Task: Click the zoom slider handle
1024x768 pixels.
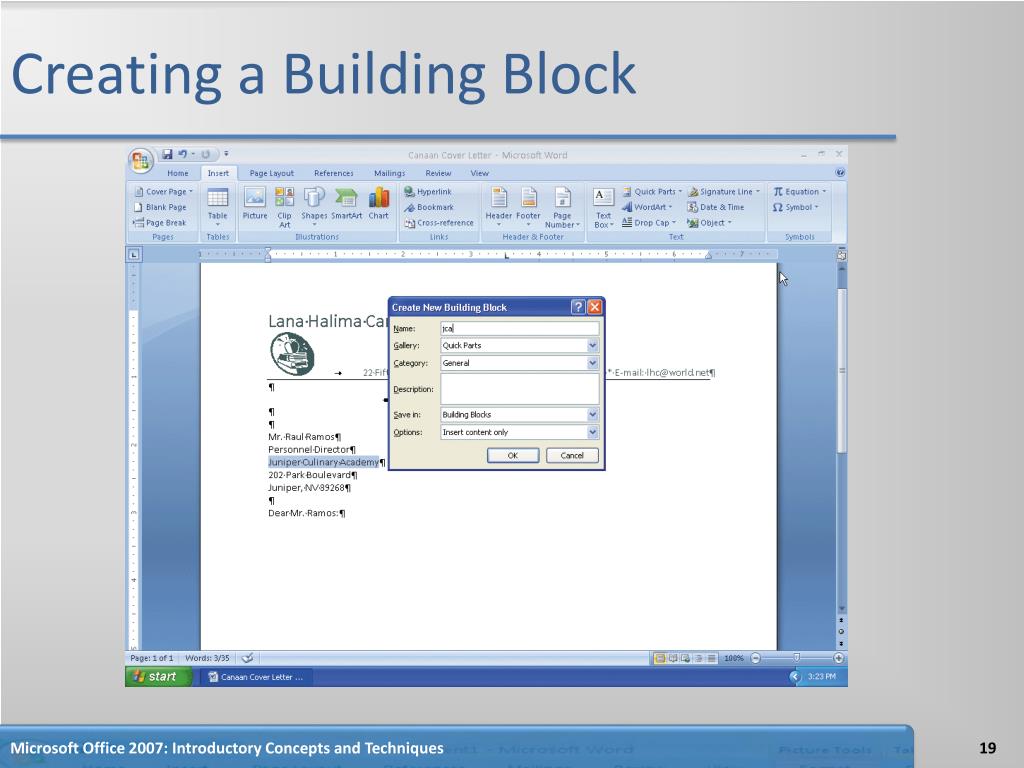Action: pos(796,658)
